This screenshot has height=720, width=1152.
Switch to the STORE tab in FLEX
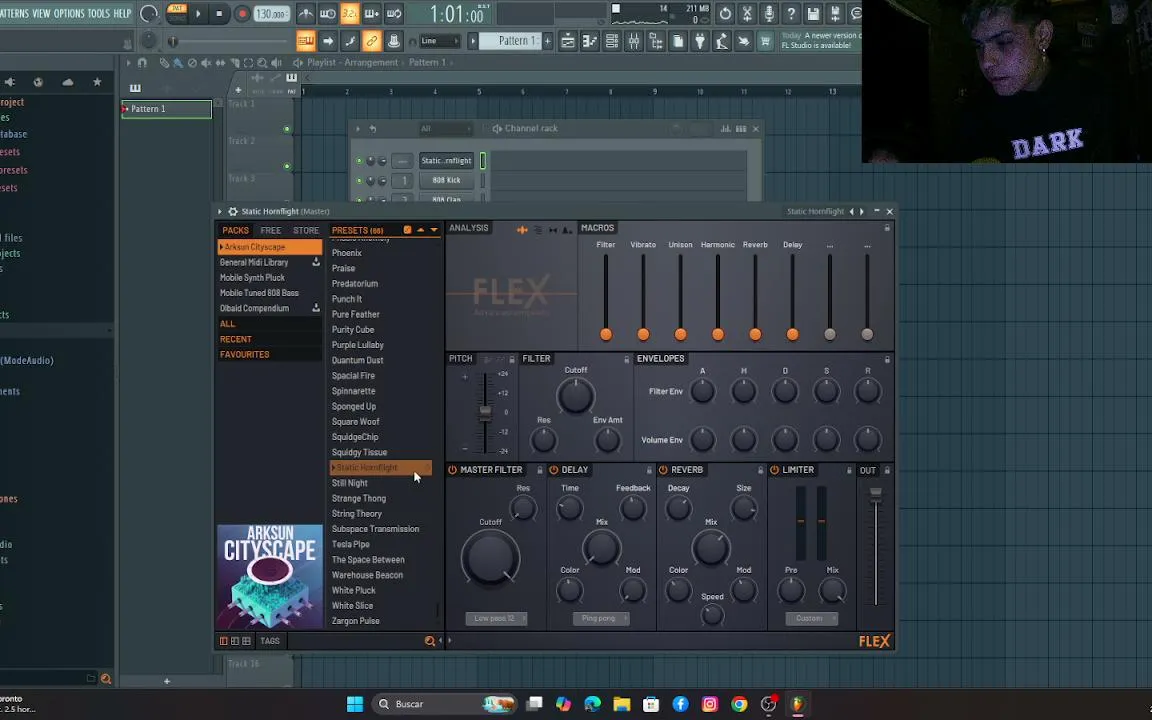[306, 231]
